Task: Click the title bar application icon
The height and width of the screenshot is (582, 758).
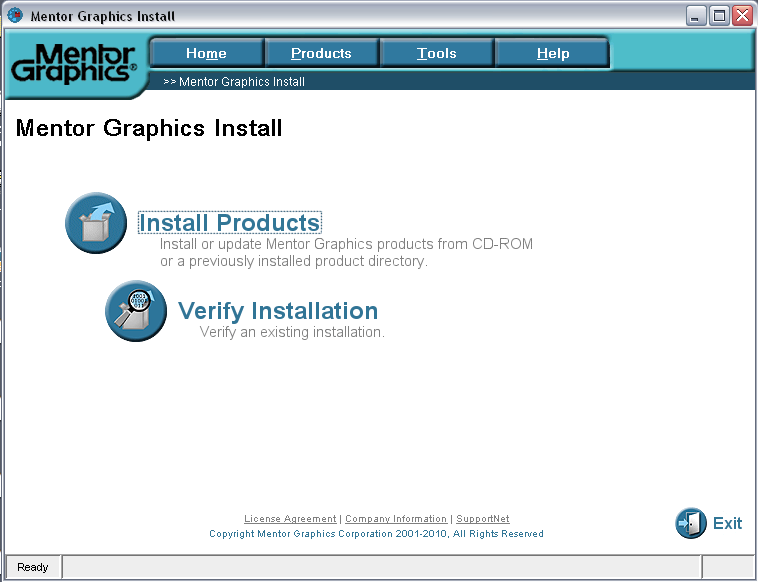Action: 15,15
